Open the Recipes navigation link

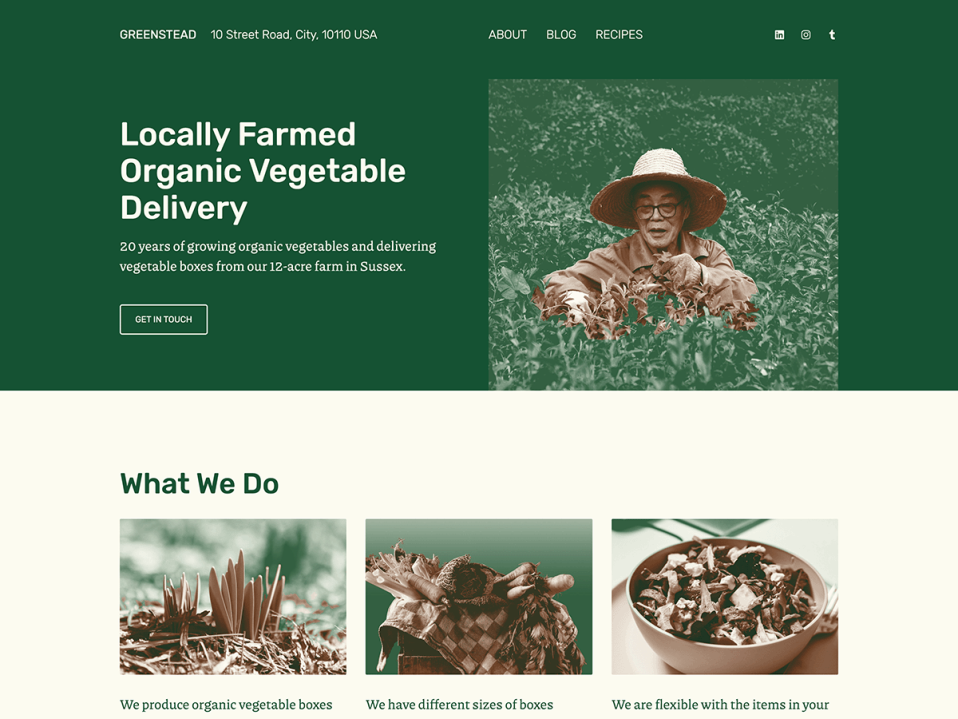(x=619, y=35)
